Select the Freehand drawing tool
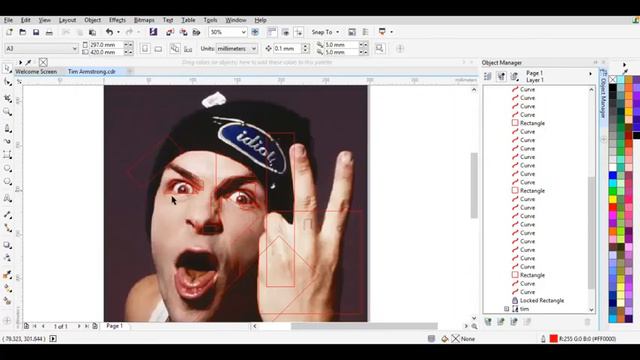 click(x=7, y=128)
